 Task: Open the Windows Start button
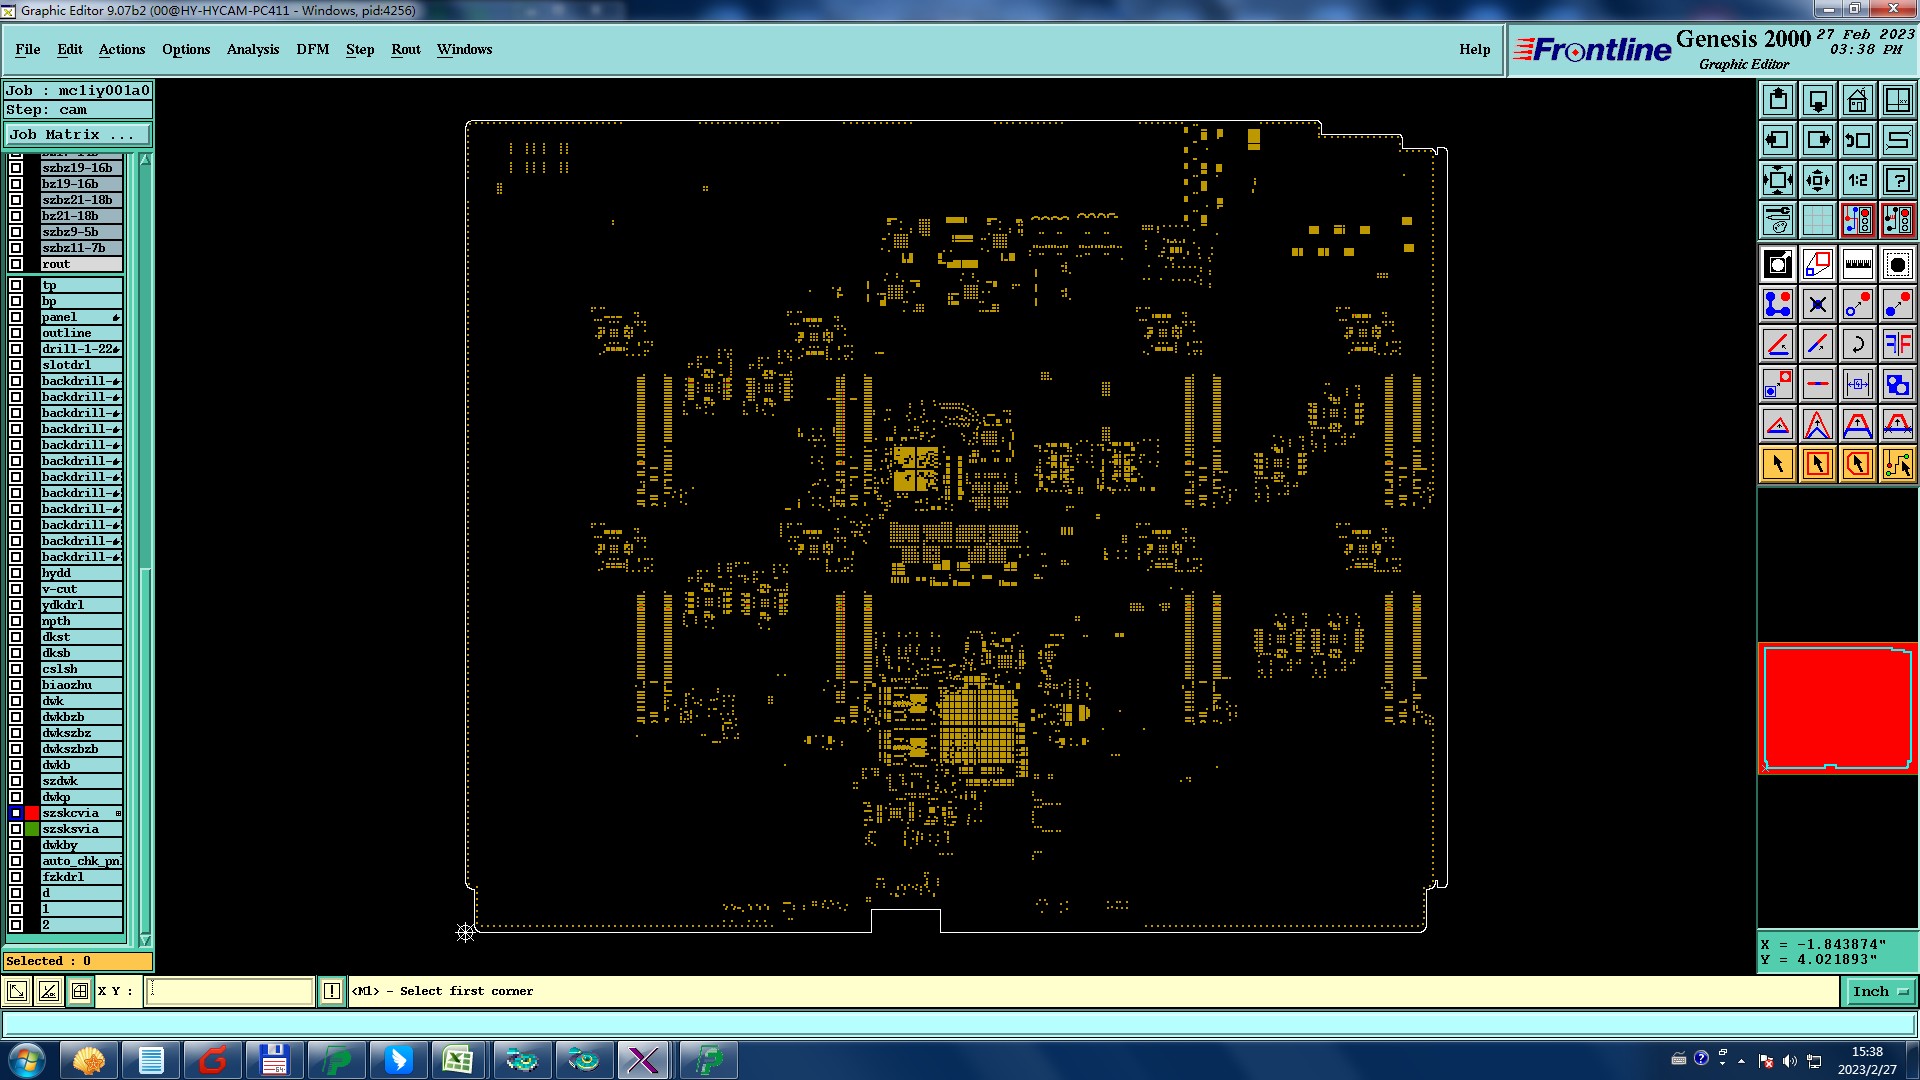(27, 1060)
